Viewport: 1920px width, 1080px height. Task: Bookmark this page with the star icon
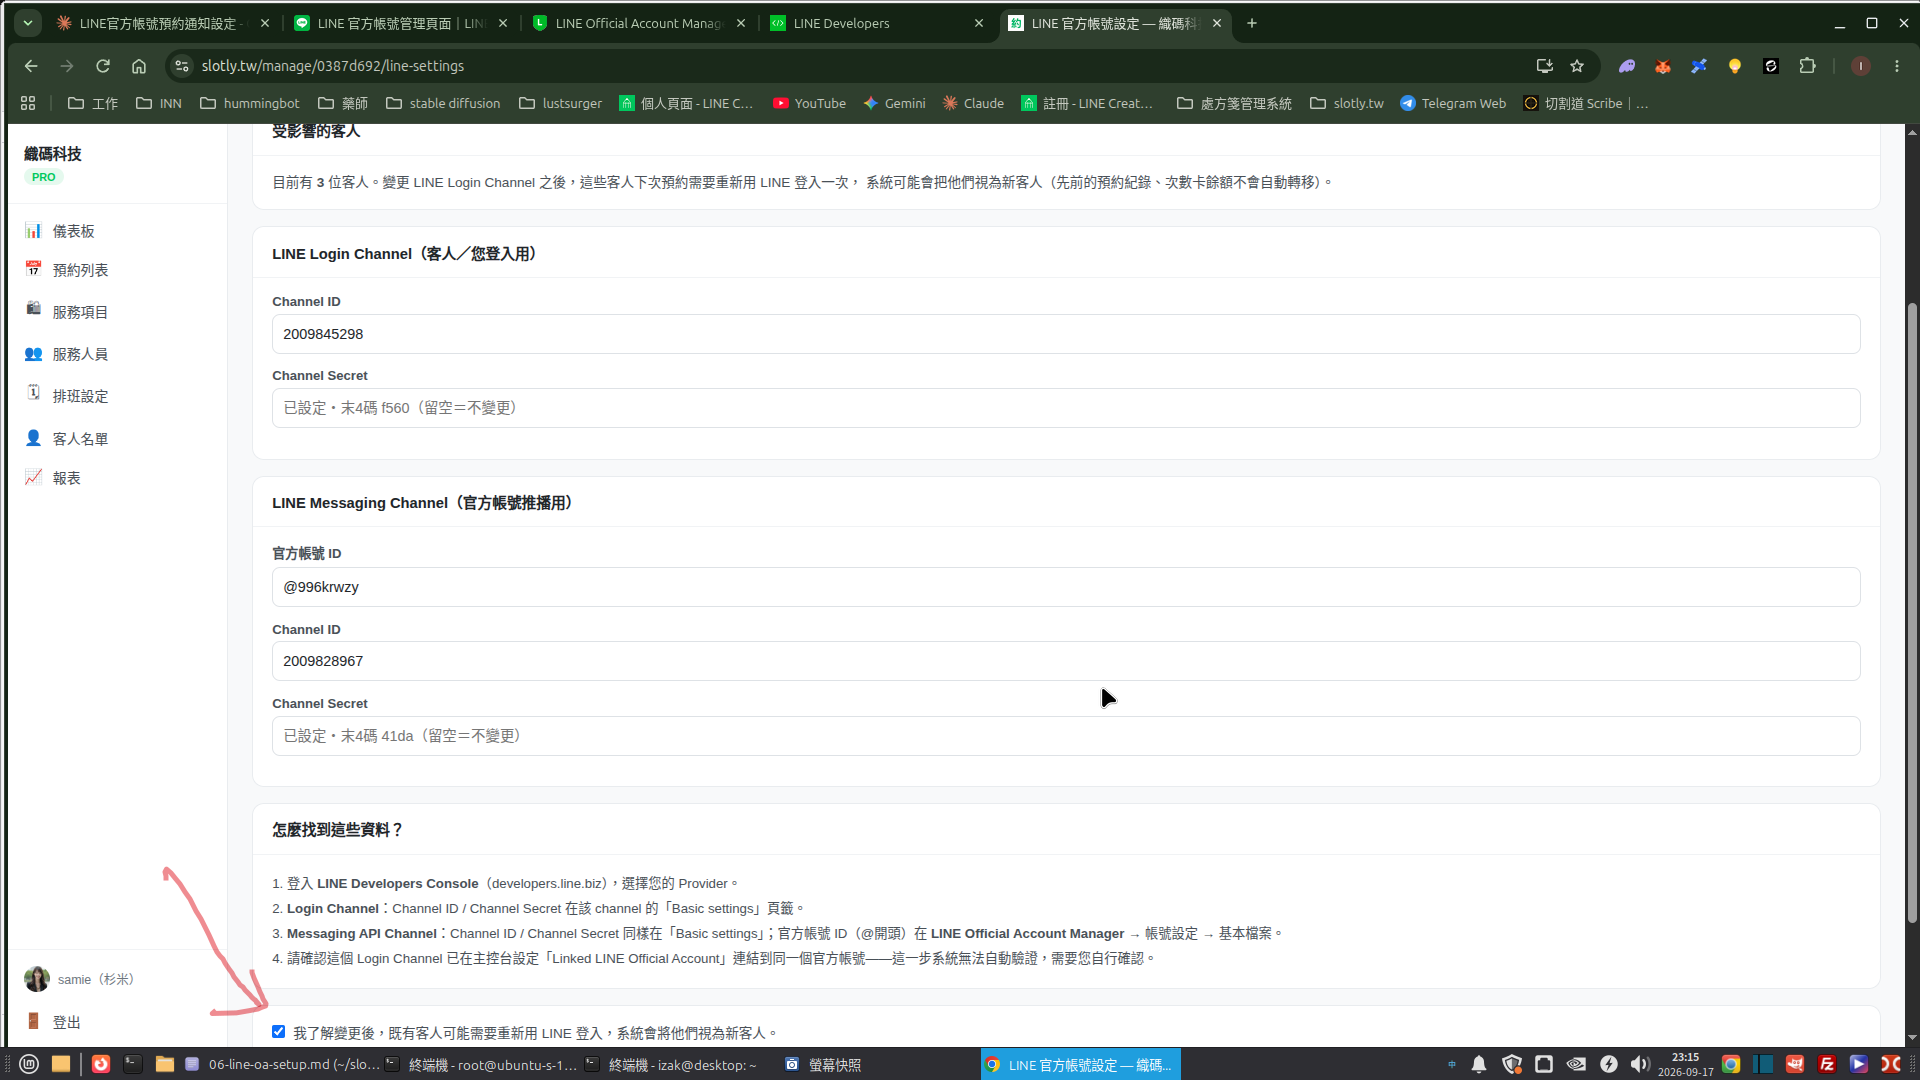click(1577, 66)
